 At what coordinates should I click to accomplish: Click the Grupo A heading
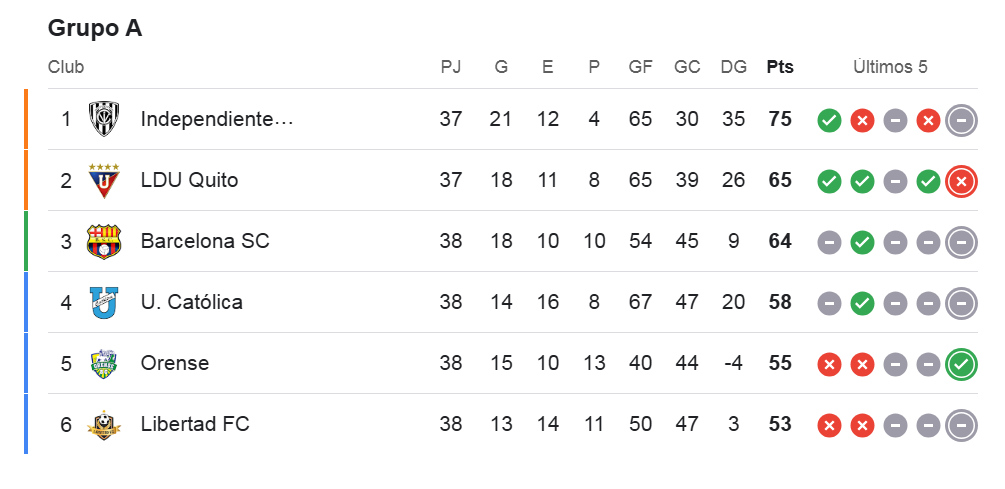pos(95,28)
